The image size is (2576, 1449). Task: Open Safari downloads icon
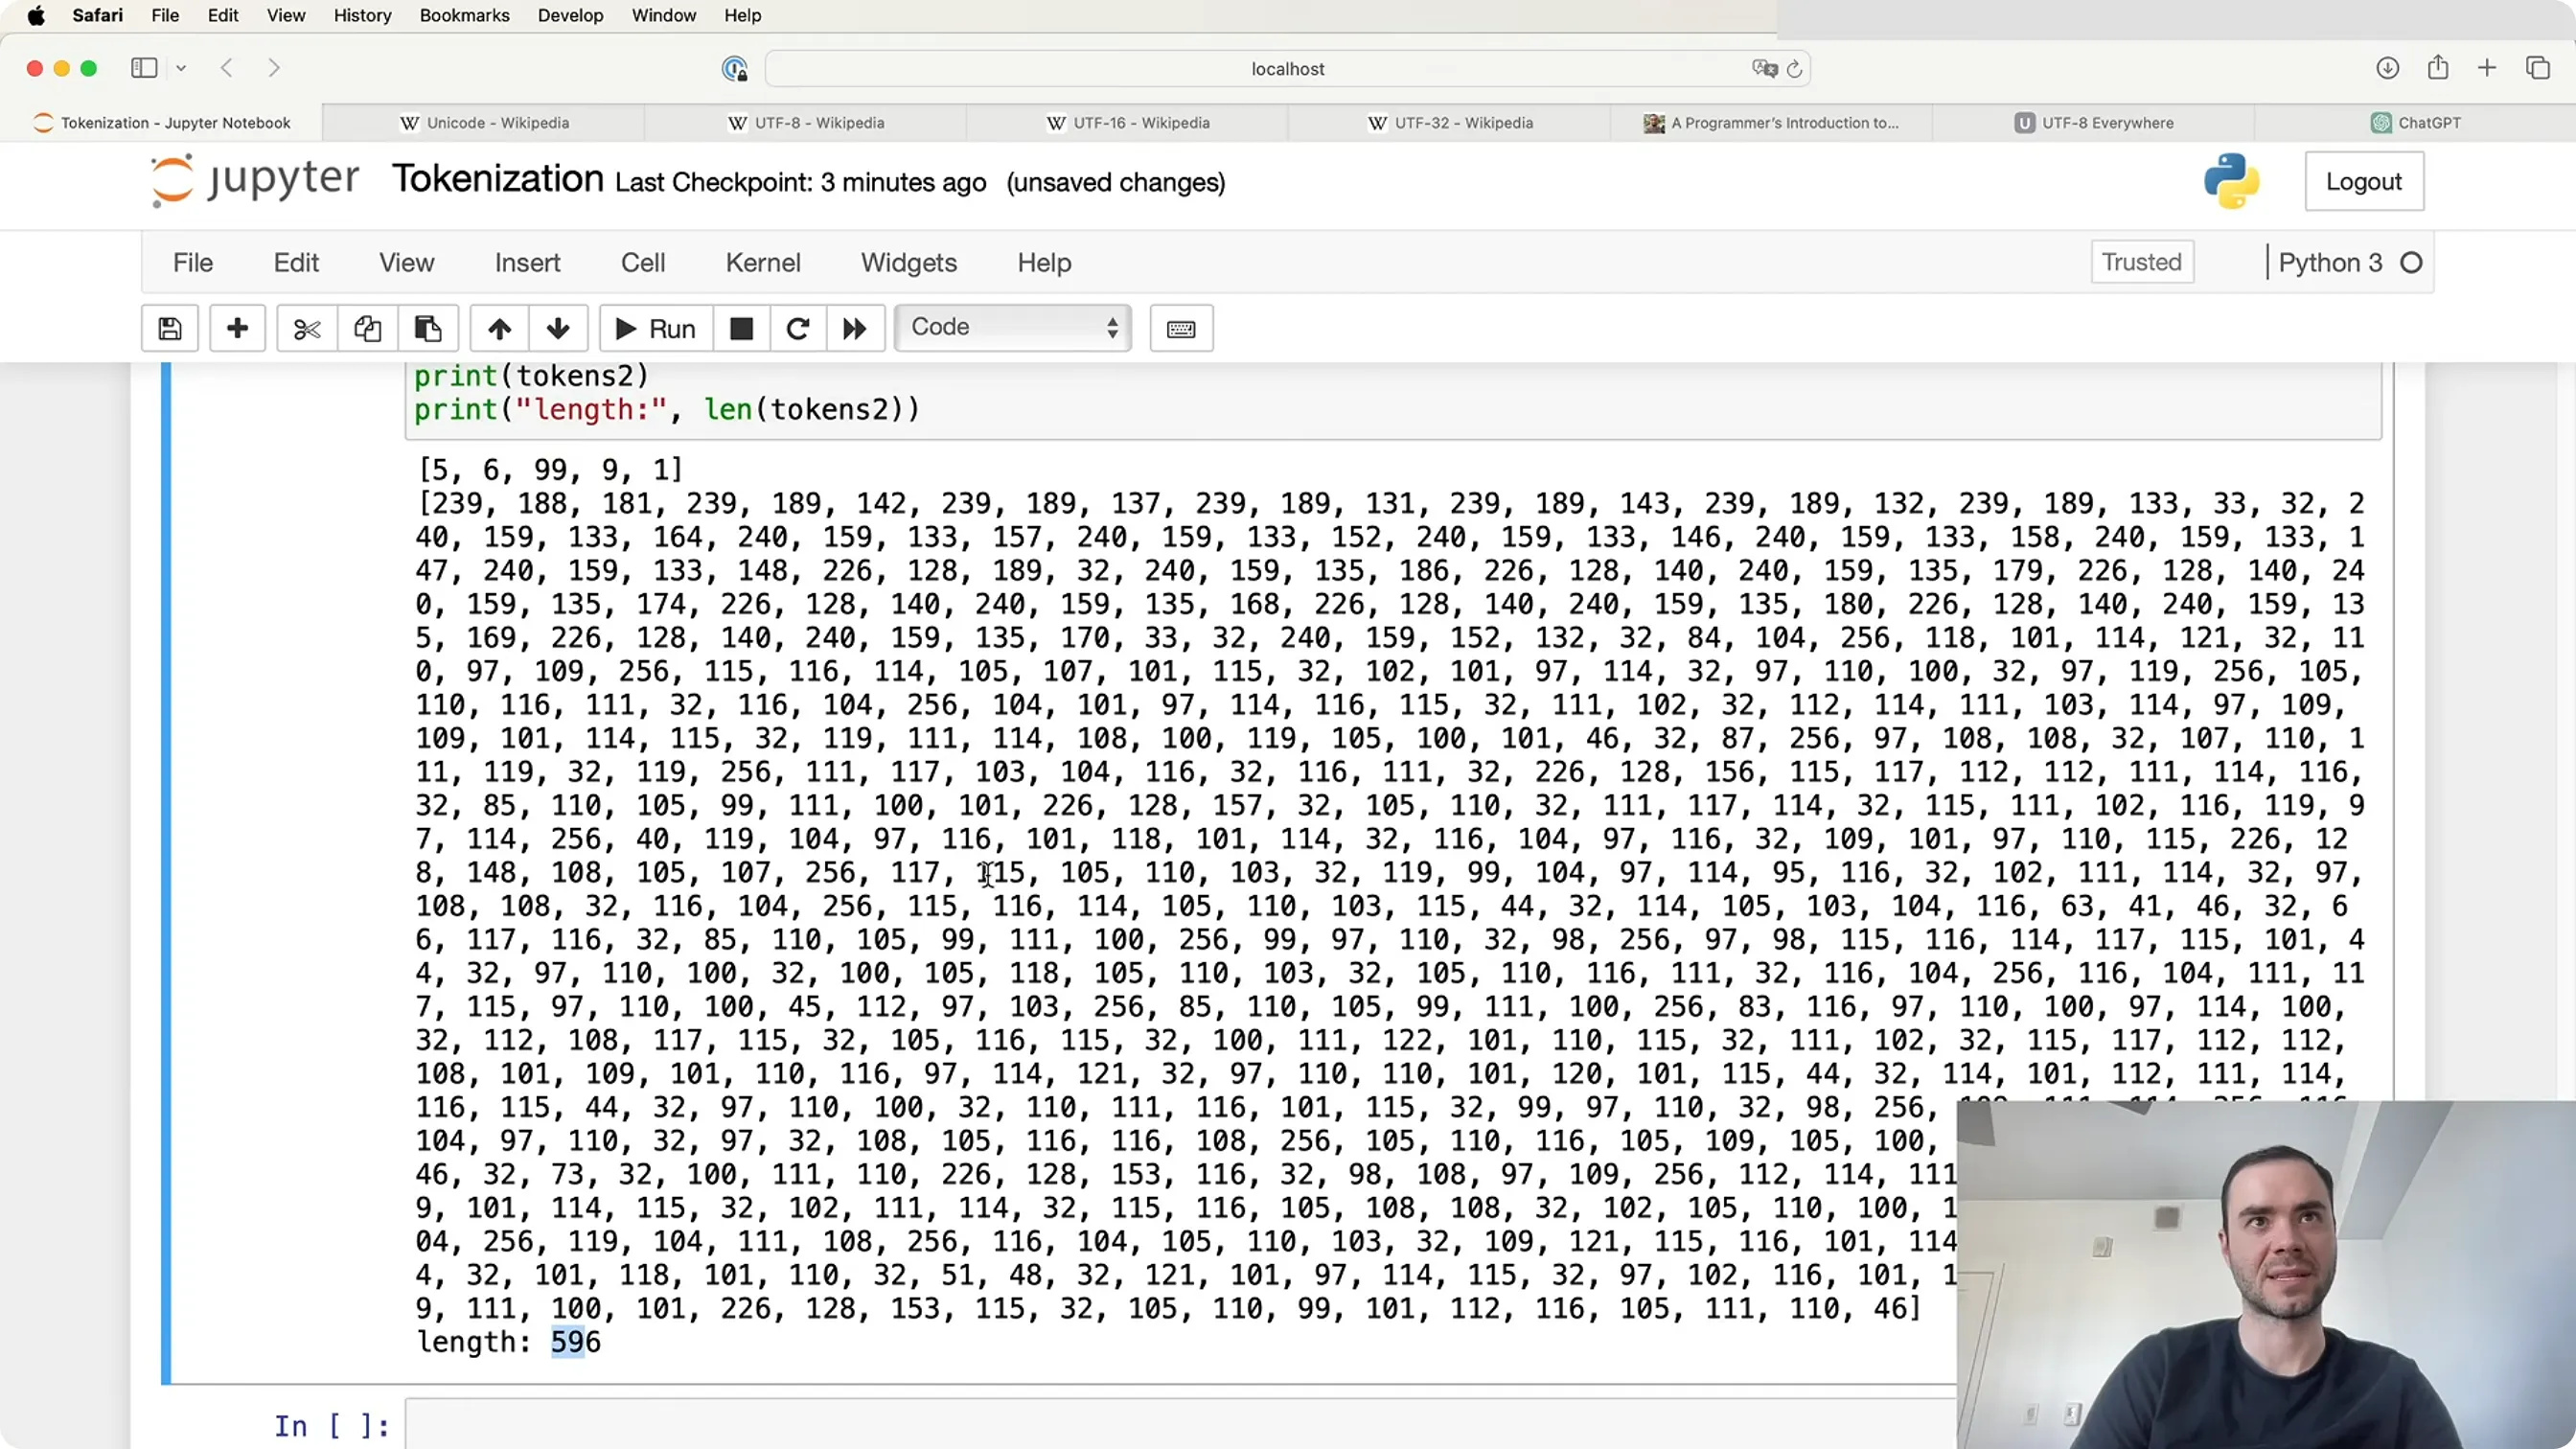click(x=2387, y=68)
